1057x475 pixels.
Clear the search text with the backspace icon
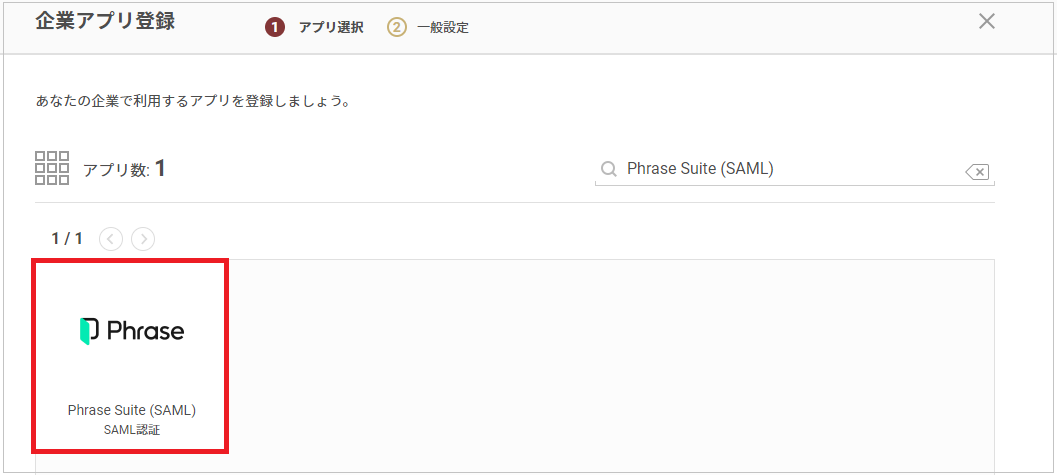point(977,172)
